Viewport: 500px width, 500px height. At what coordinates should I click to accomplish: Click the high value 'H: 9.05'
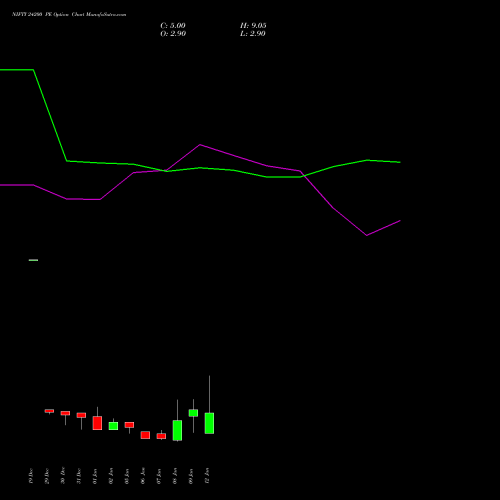tap(253, 26)
